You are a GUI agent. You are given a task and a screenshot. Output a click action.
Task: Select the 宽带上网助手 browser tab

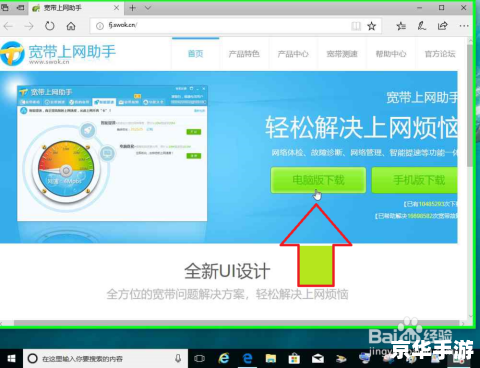pyautogui.click(x=76, y=8)
